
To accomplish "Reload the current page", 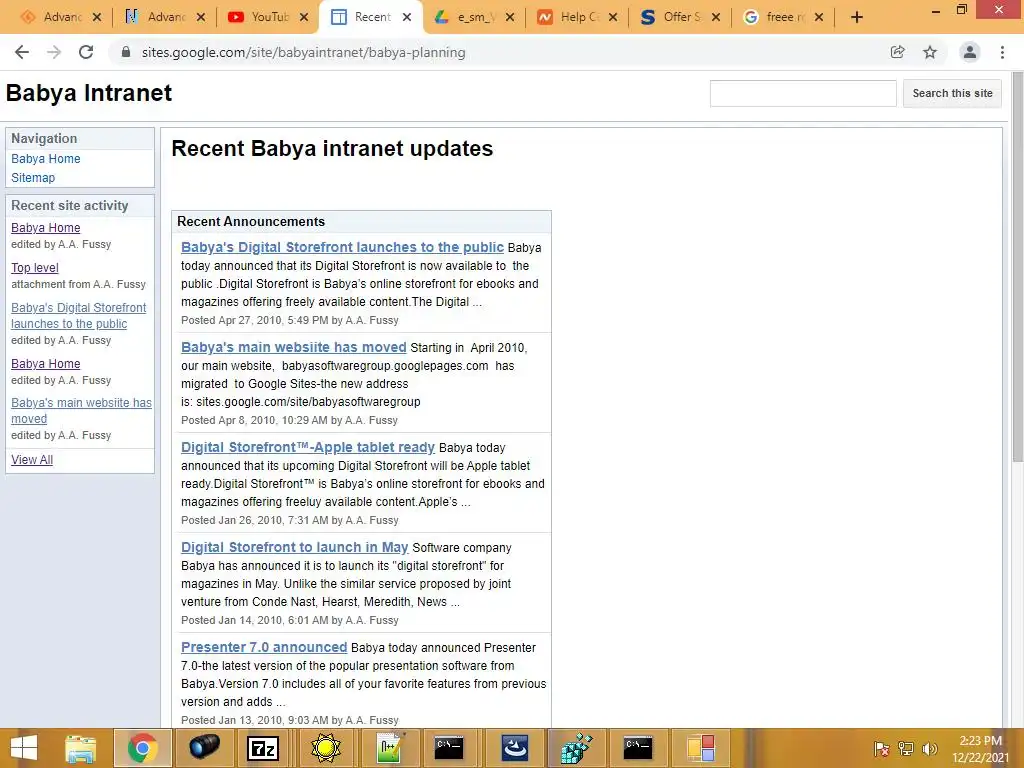I will [86, 52].
